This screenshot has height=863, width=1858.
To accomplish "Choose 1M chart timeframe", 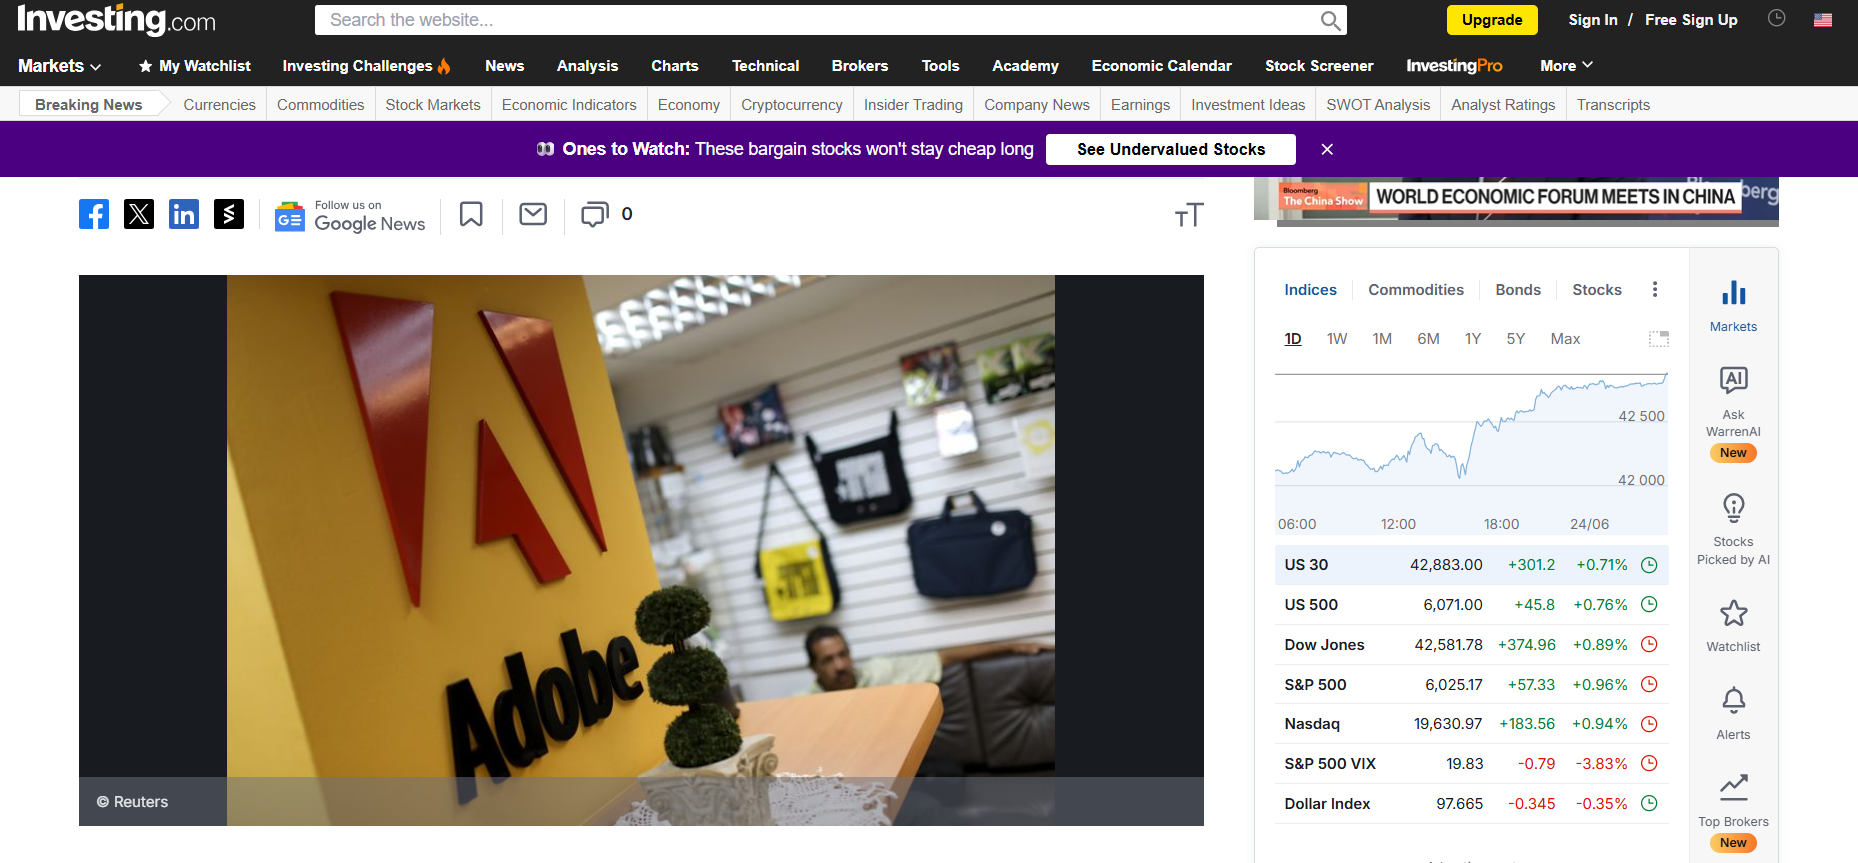I will coord(1382,339).
